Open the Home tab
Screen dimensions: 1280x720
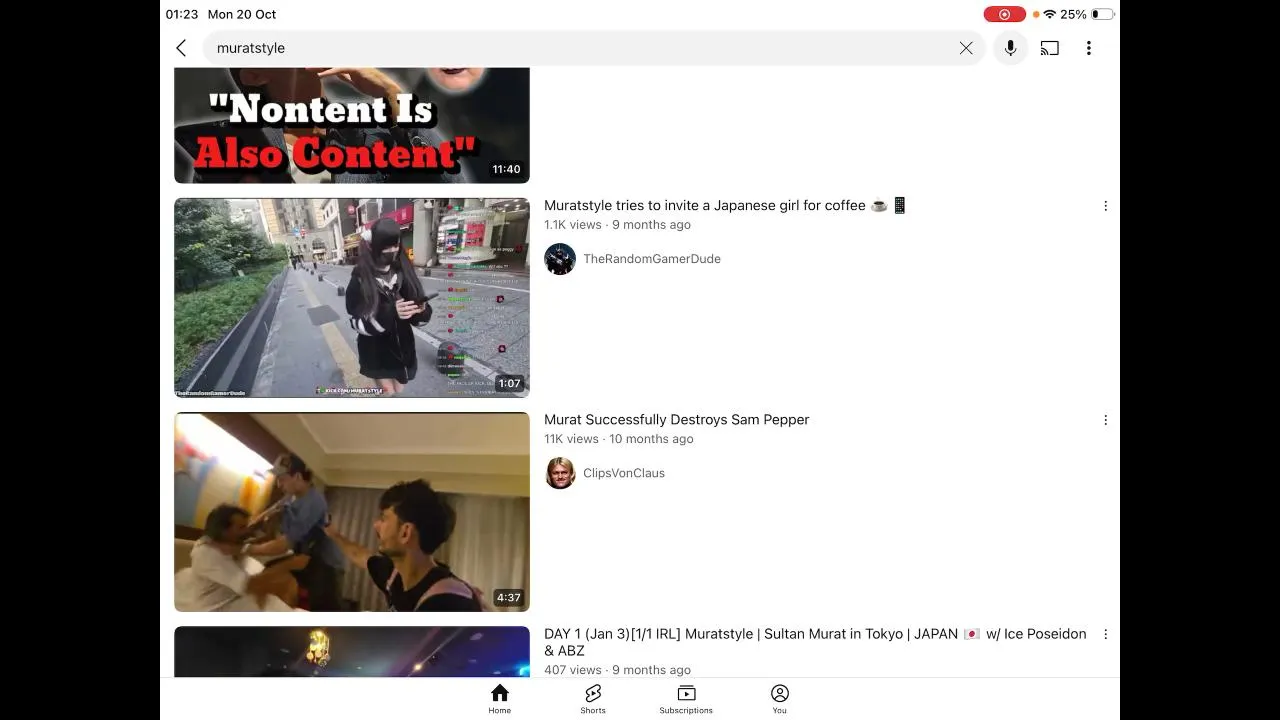click(500, 699)
